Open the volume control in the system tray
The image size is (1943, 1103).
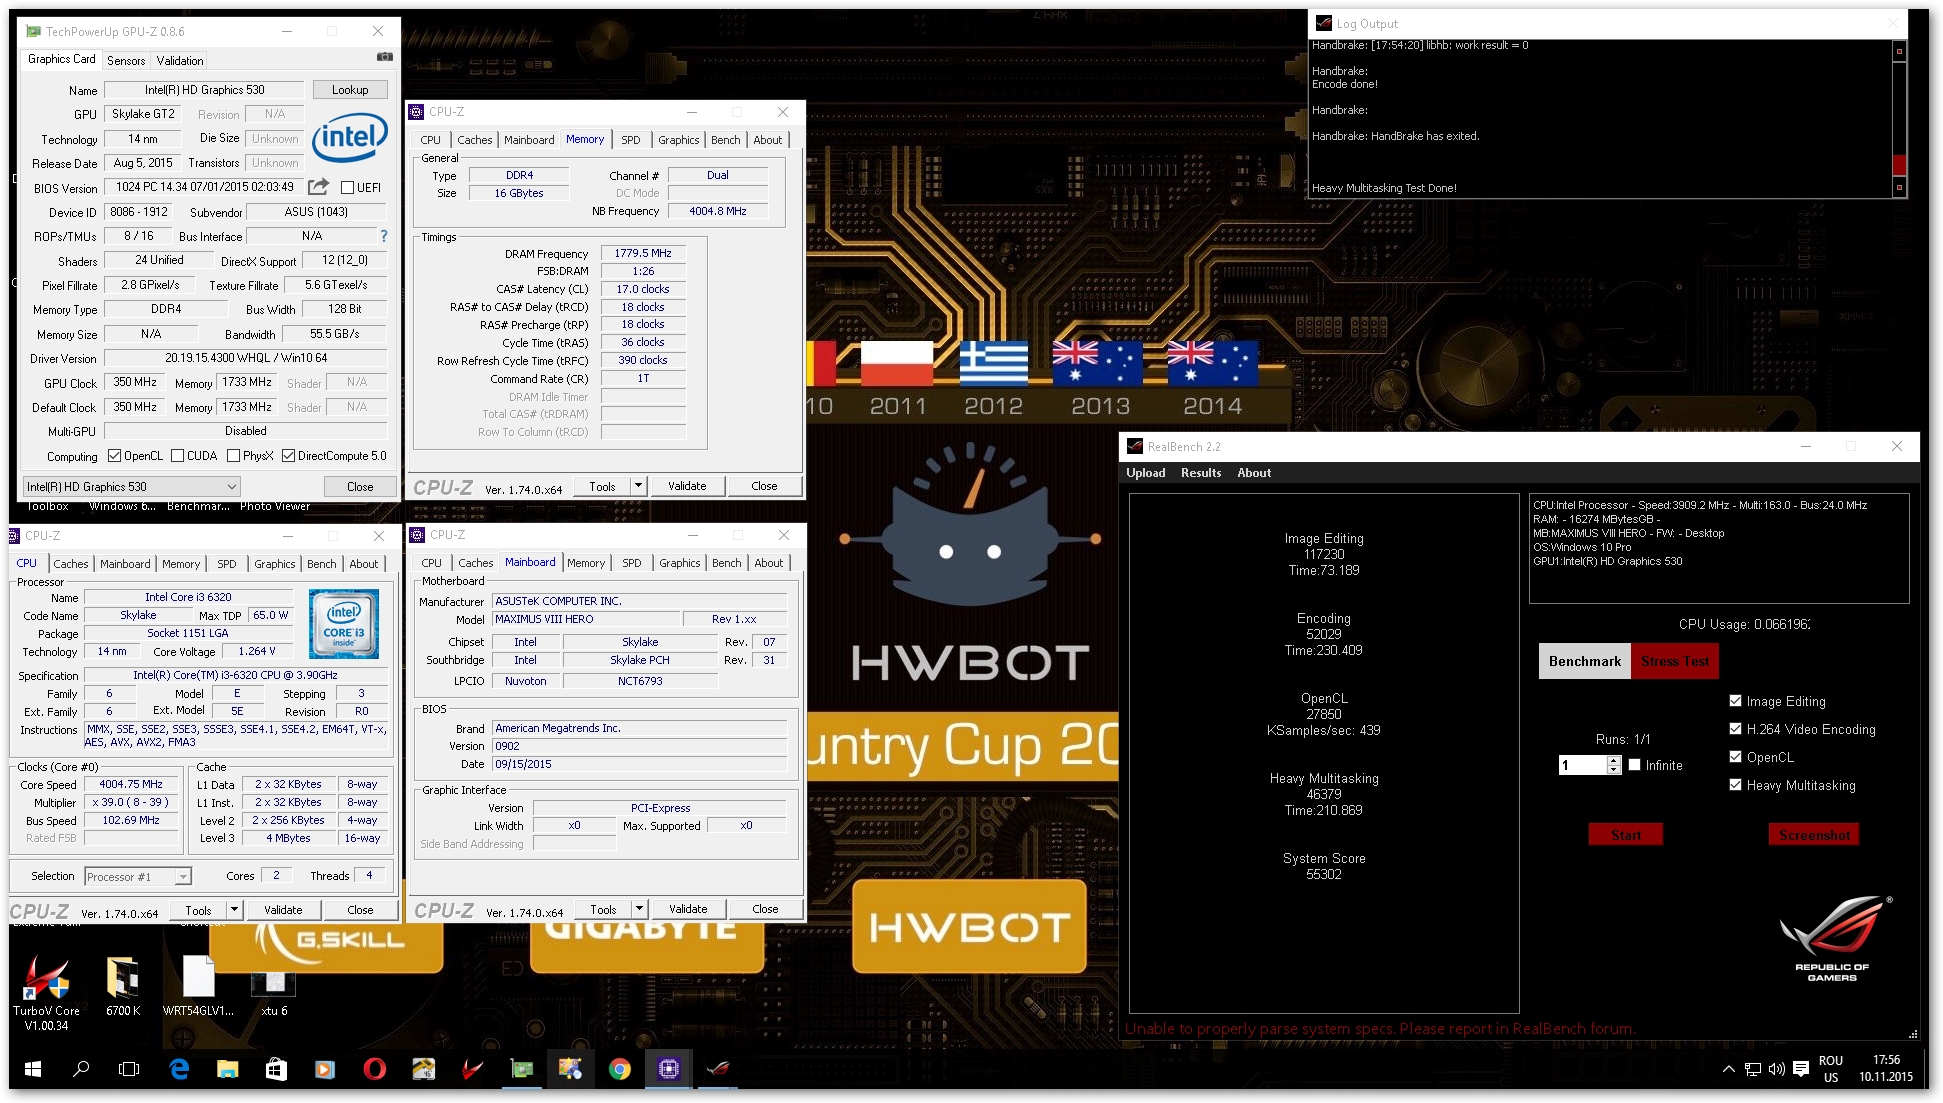click(x=1776, y=1069)
